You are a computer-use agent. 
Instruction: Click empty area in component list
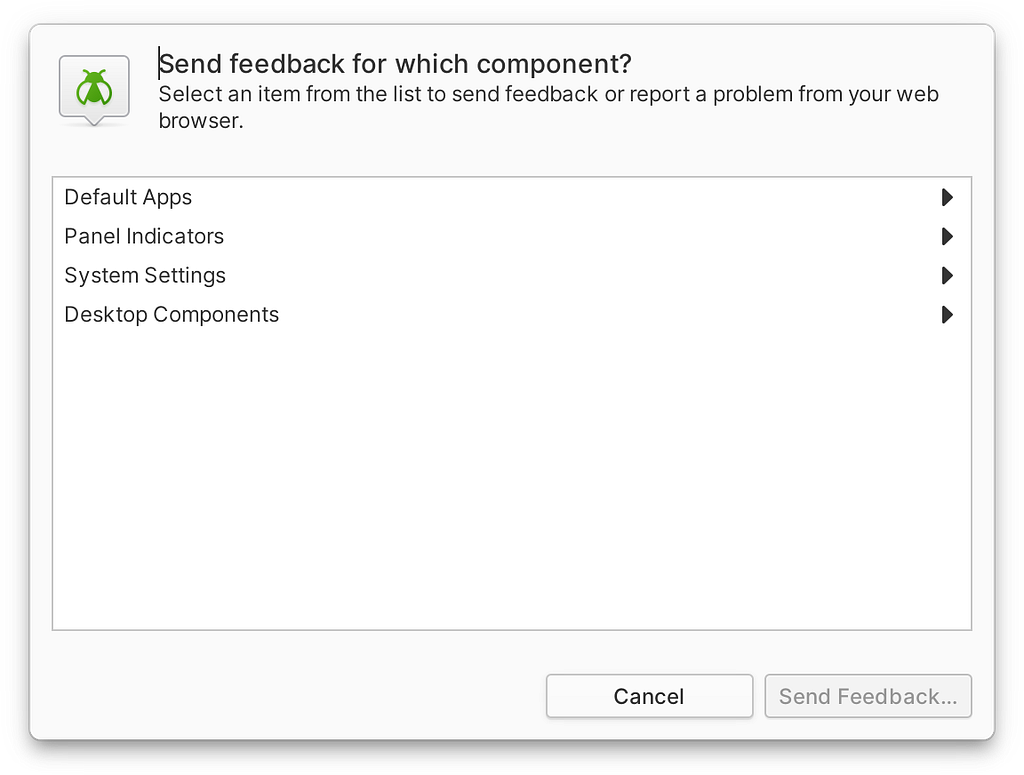click(511, 482)
